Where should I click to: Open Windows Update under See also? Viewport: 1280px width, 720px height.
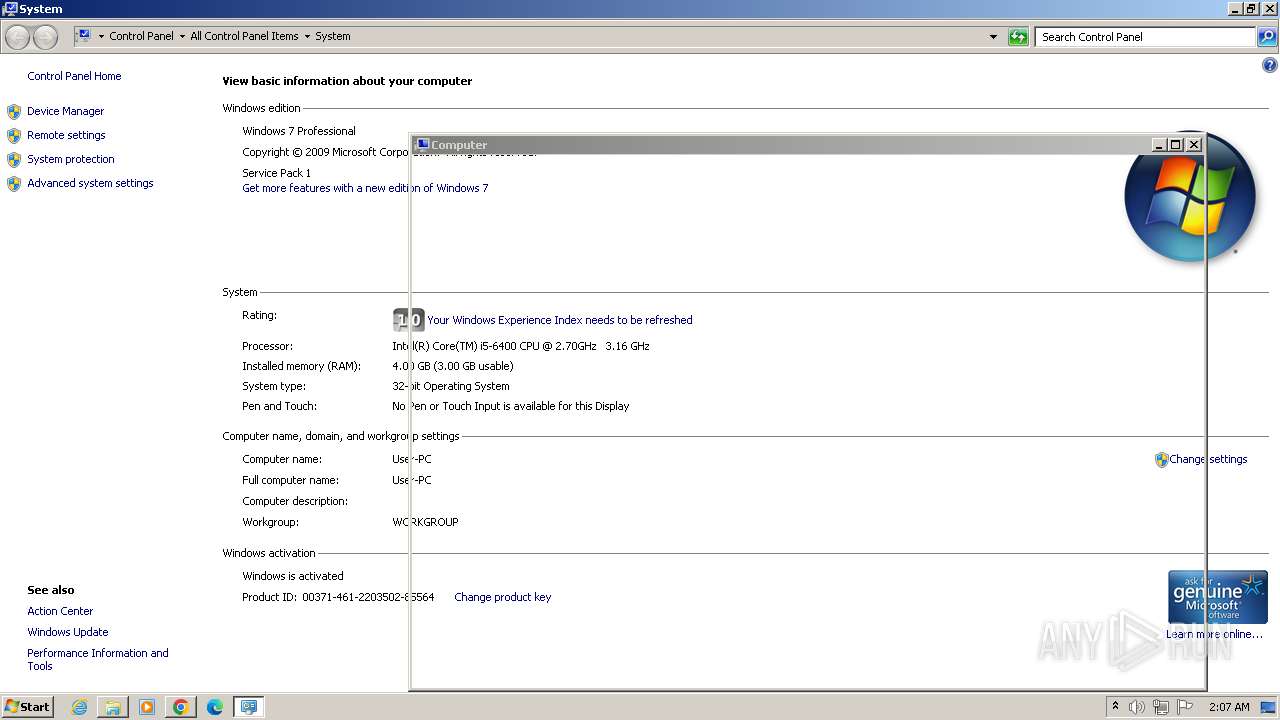pyautogui.click(x=68, y=632)
